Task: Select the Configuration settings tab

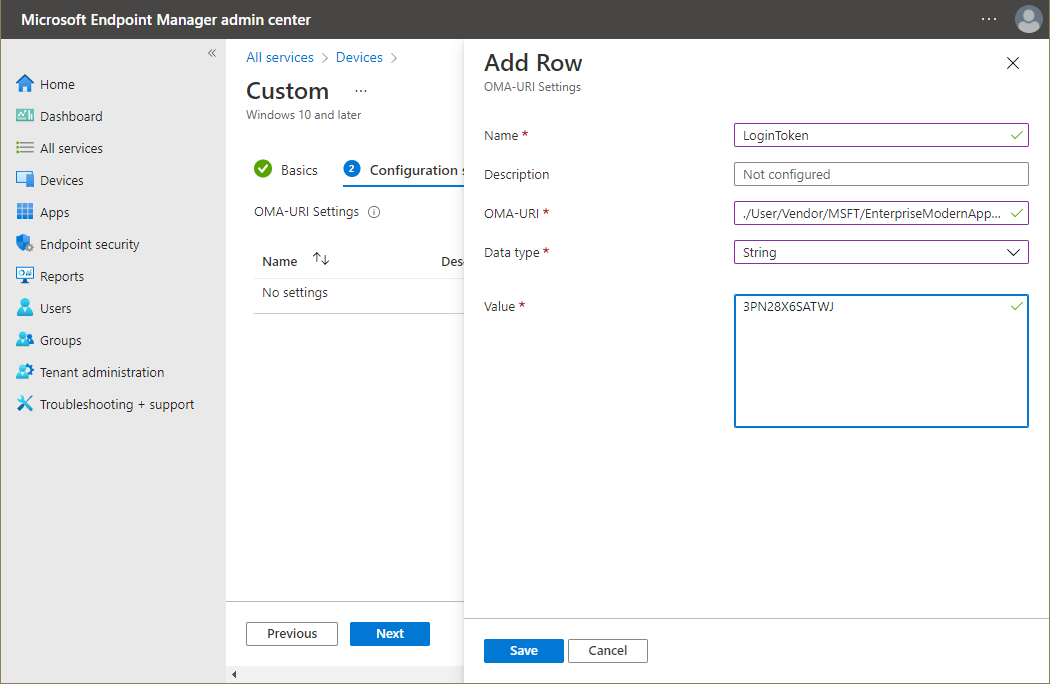Action: coord(403,170)
